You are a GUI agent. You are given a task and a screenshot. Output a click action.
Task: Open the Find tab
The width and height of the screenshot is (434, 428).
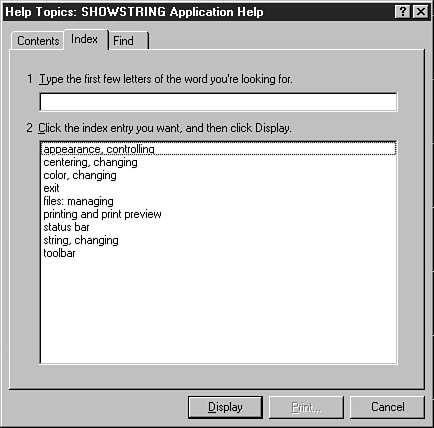(x=128, y=41)
